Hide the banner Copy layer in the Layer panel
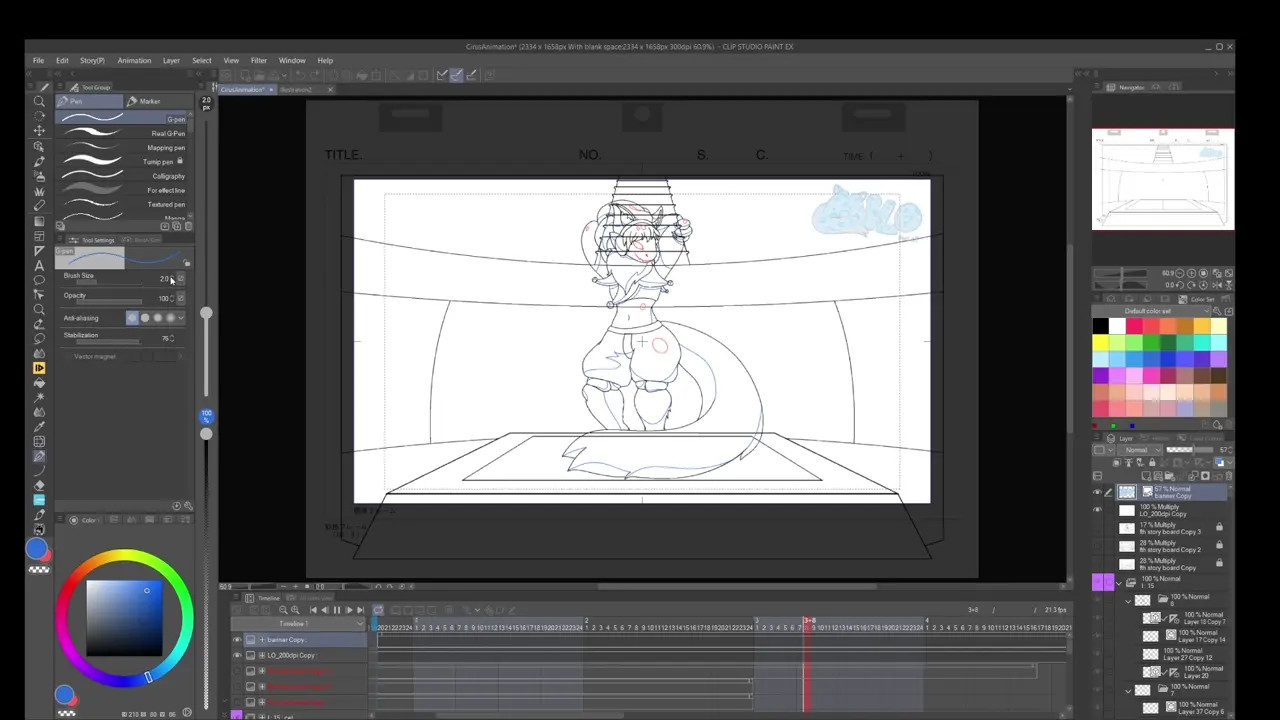Screen dimensions: 1280x720 [x=1097, y=491]
